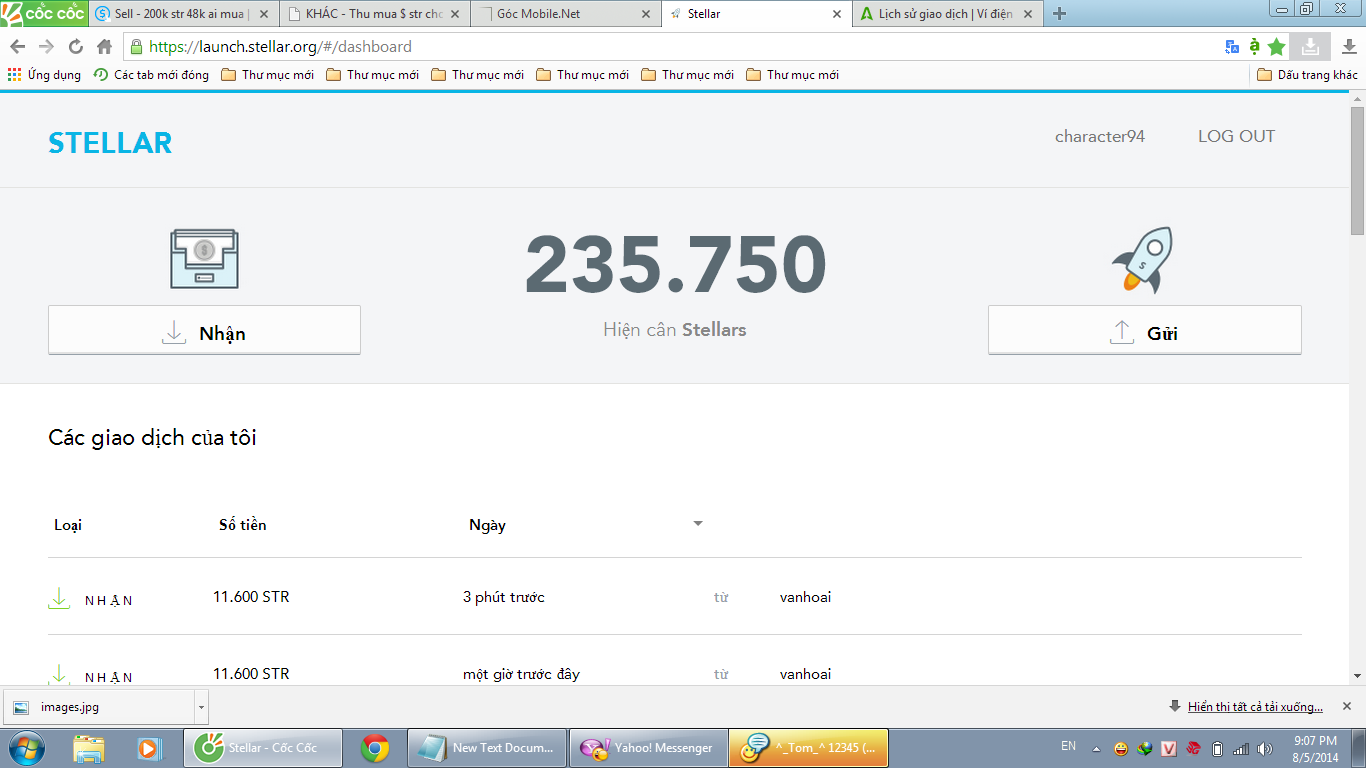This screenshot has height=768, width=1366.
Task: Open Ứng dụng apps shortcut
Action: pyautogui.click(x=44, y=75)
